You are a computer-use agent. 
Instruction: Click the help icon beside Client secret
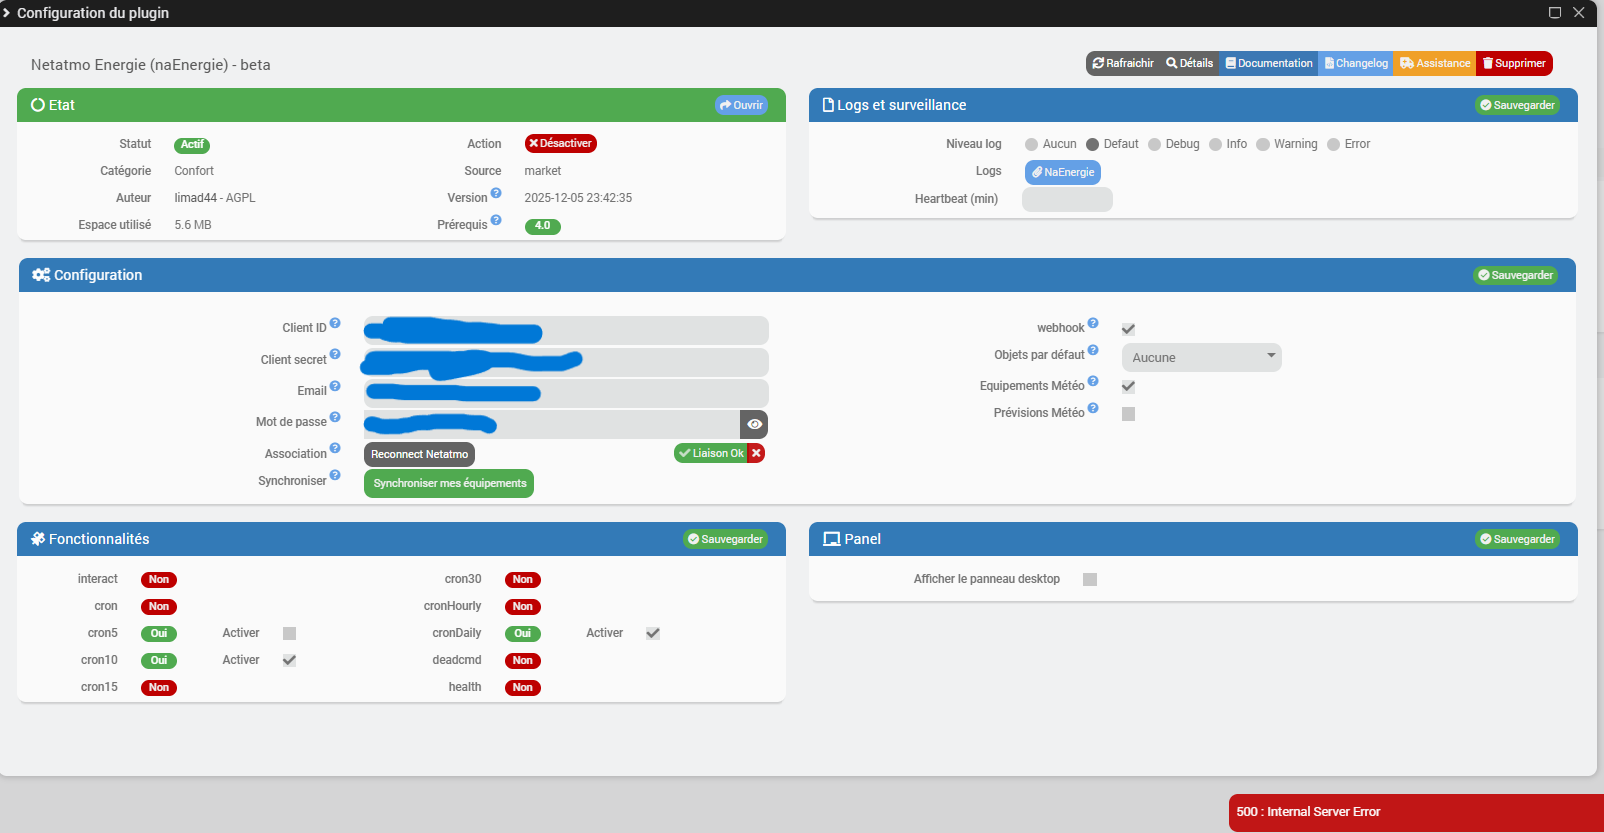coord(335,354)
